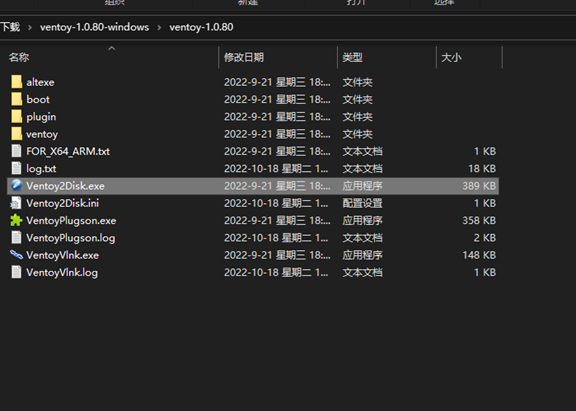Click the 应用程序 type of VentoyVlnk.exe

point(363,255)
